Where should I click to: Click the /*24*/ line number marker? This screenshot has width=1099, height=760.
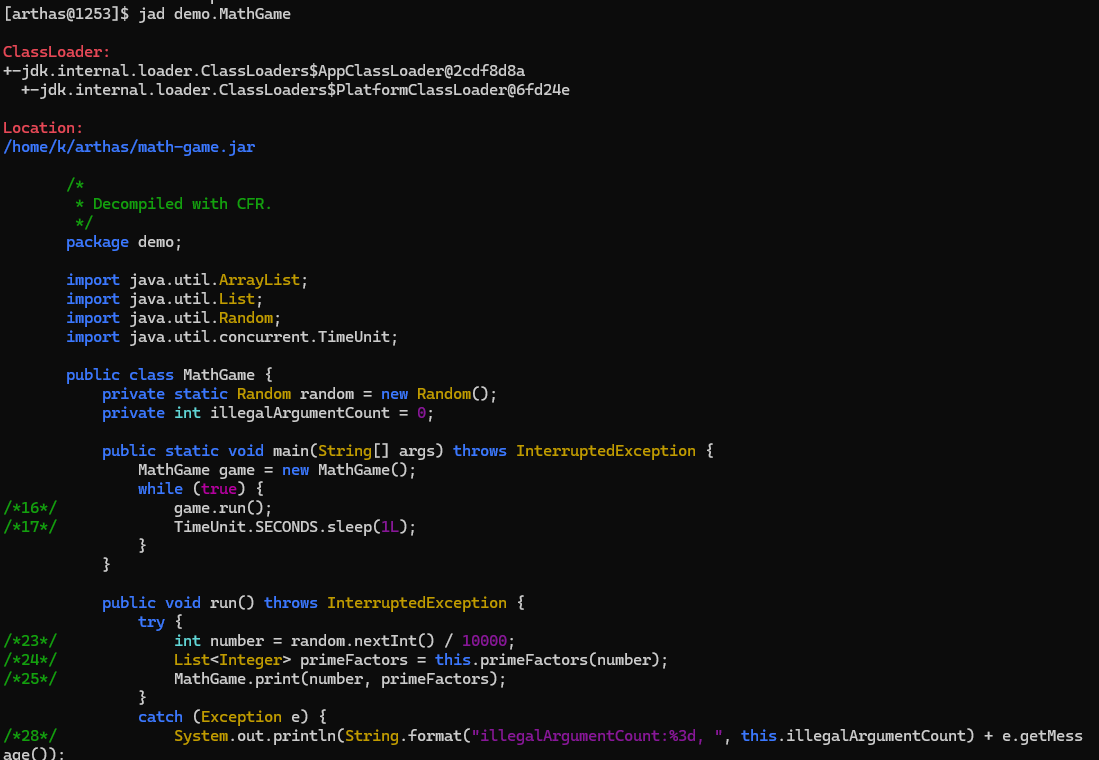(30, 660)
